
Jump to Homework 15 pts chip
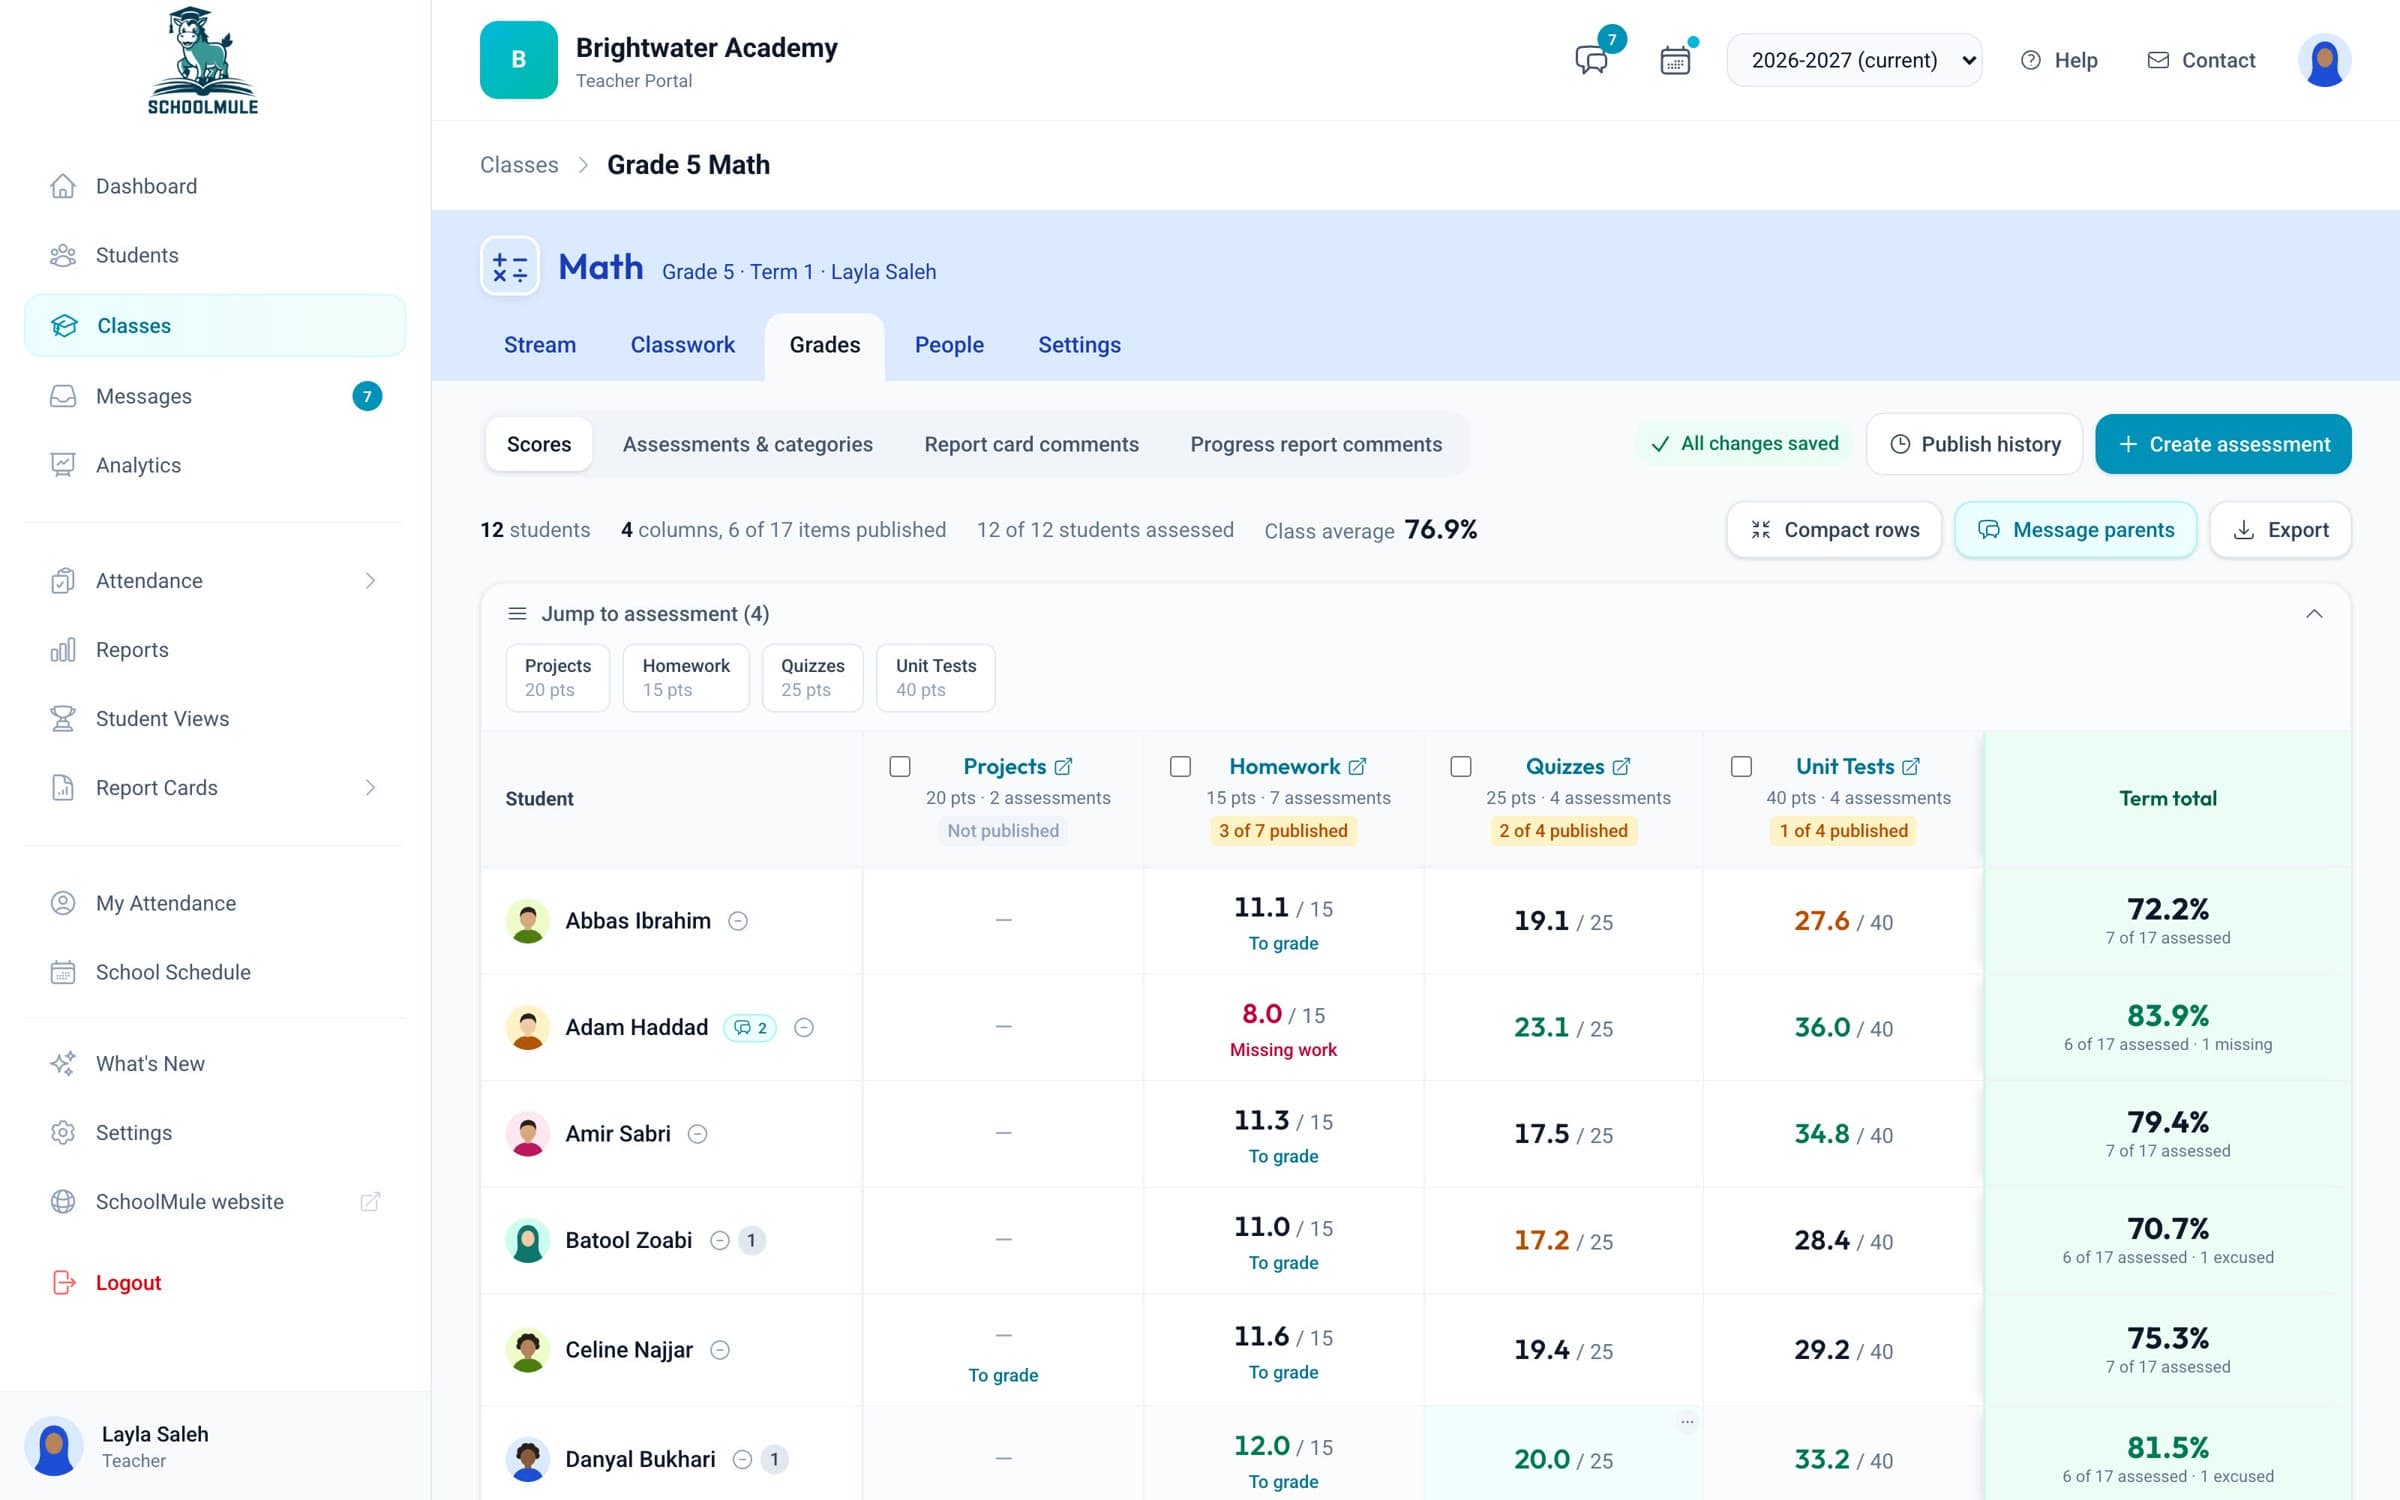coord(685,678)
